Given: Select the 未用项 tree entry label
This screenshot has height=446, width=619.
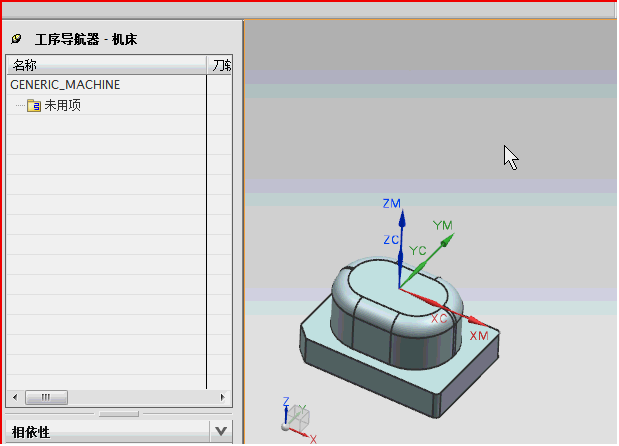Looking at the screenshot, I should tap(62, 105).
